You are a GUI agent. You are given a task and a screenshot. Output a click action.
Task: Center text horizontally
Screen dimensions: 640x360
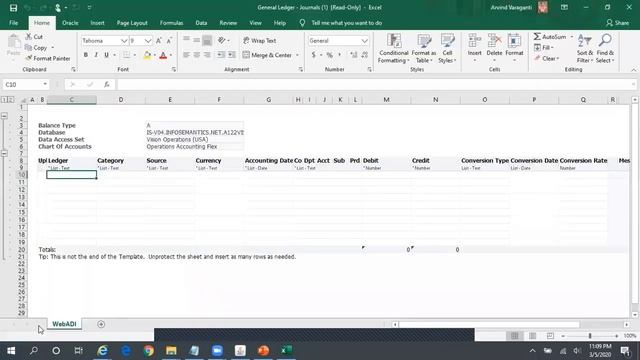[197, 55]
